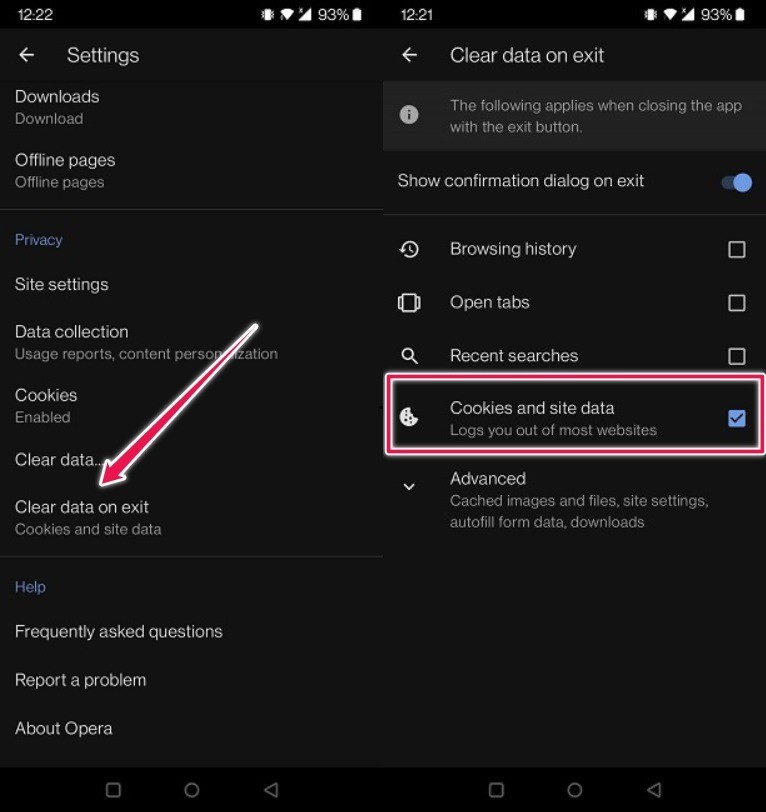Tap the cookie icon for Cookies and site data
Screen dimensions: 766x812
[409, 417]
